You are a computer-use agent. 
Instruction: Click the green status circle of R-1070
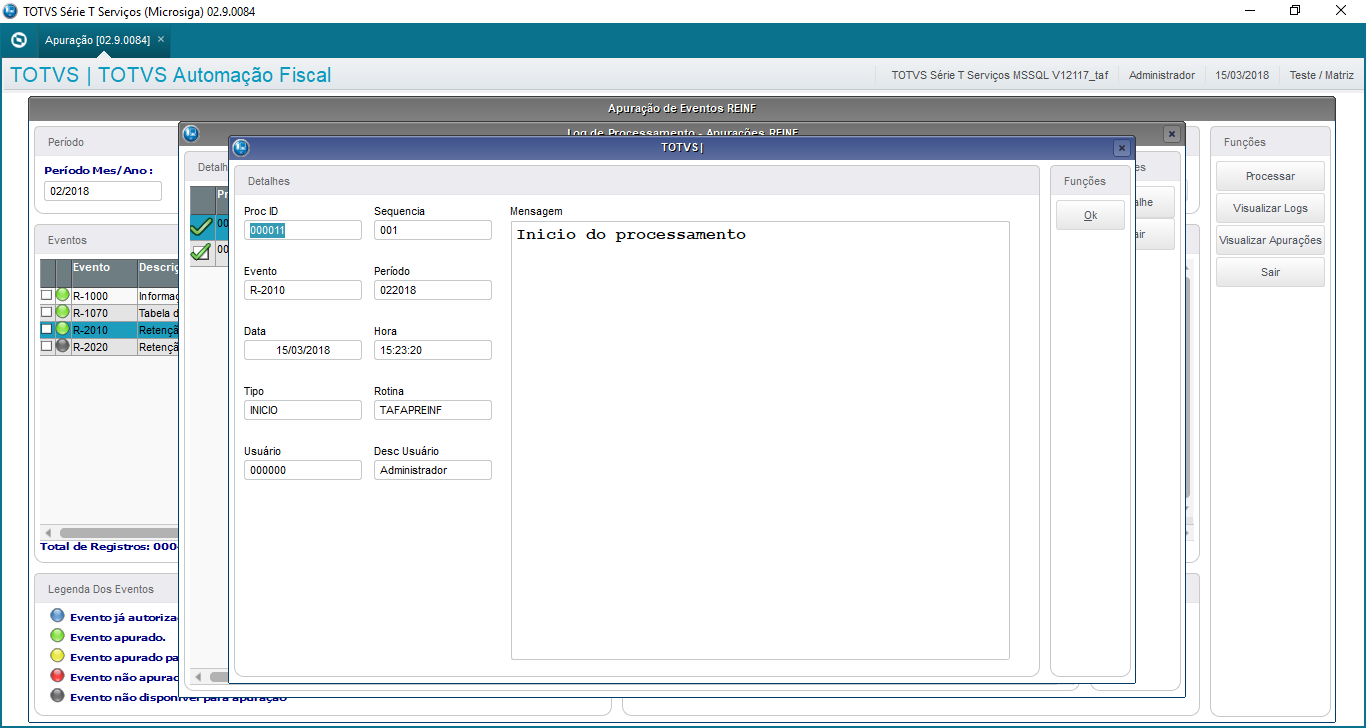tap(63, 312)
